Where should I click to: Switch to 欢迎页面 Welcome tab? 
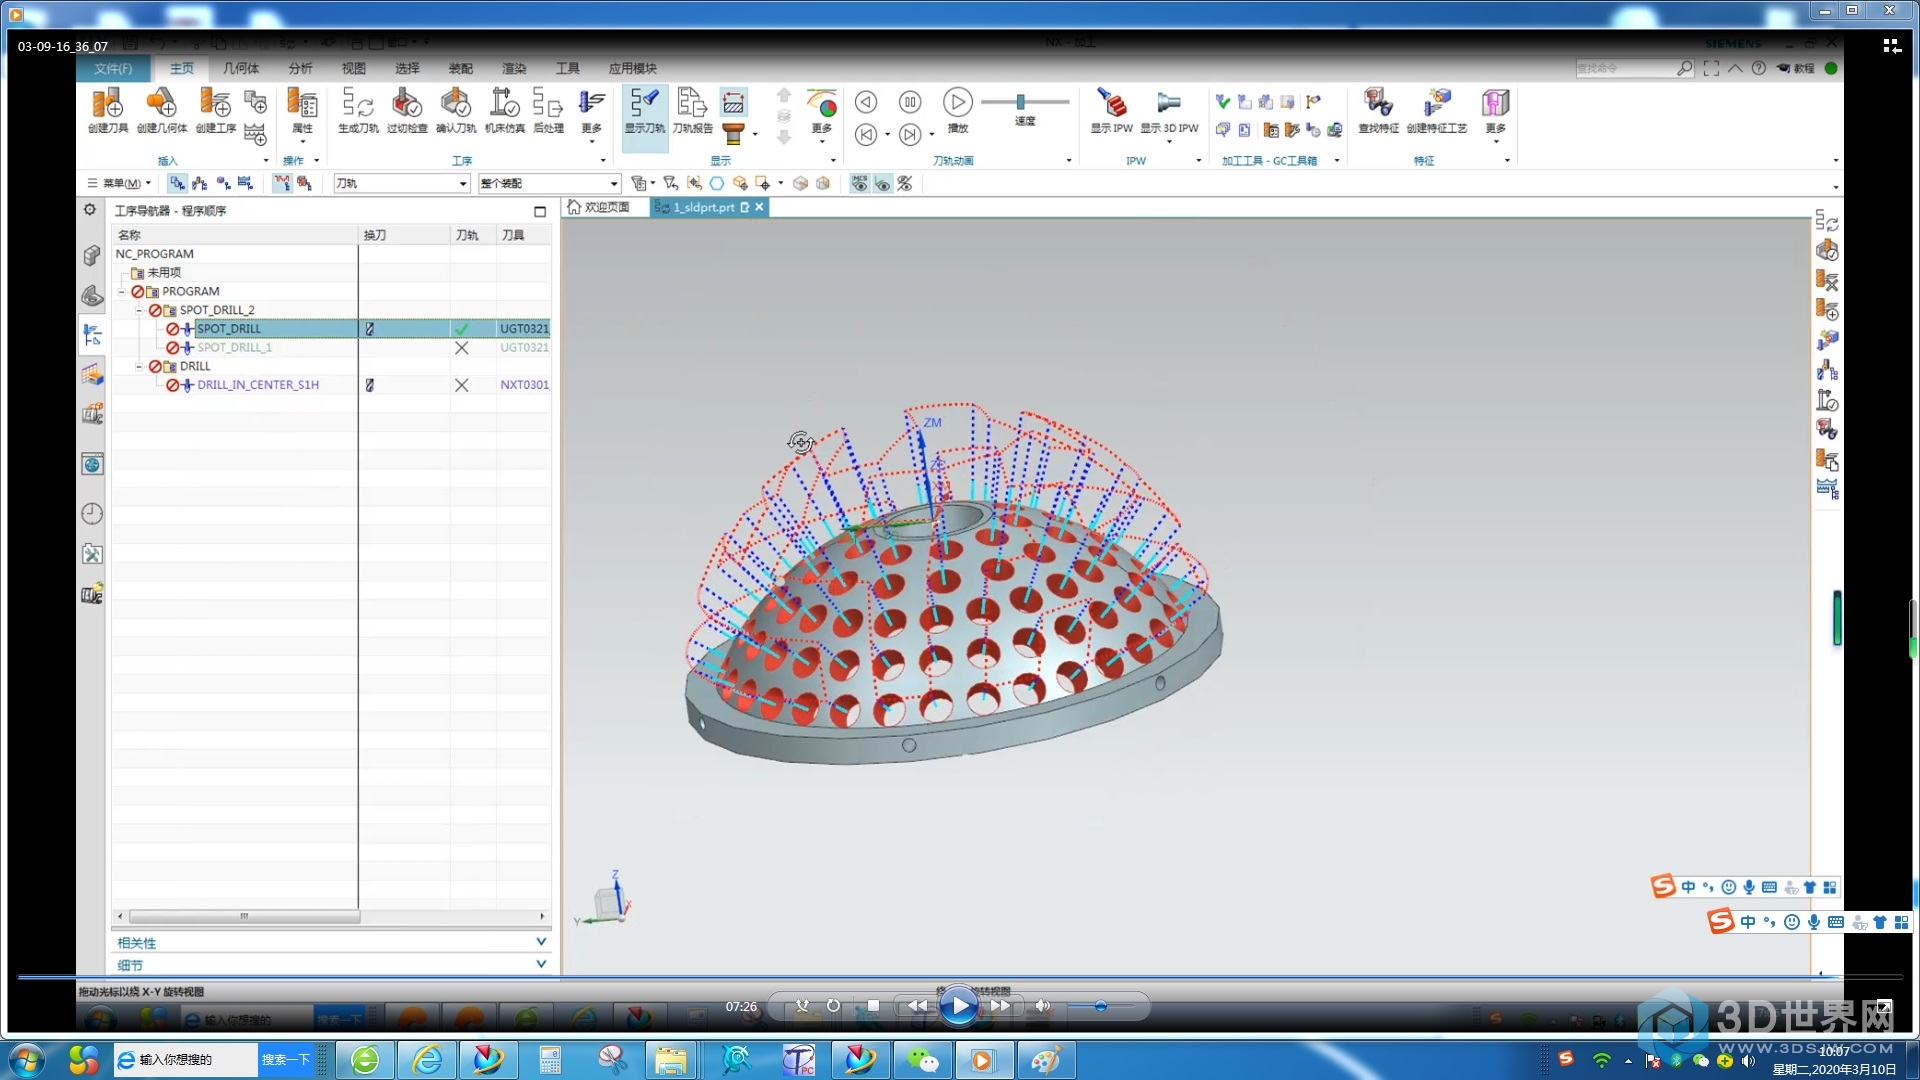coord(599,207)
